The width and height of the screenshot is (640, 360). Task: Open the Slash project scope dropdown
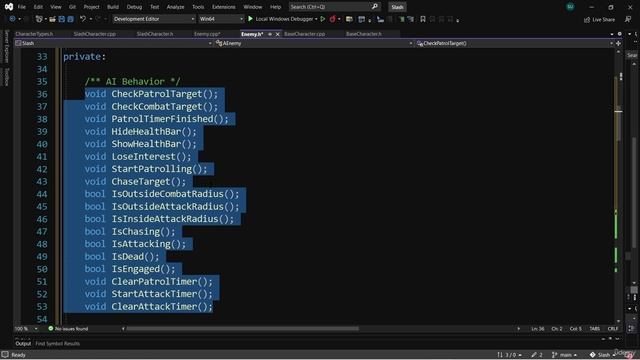tap(113, 43)
